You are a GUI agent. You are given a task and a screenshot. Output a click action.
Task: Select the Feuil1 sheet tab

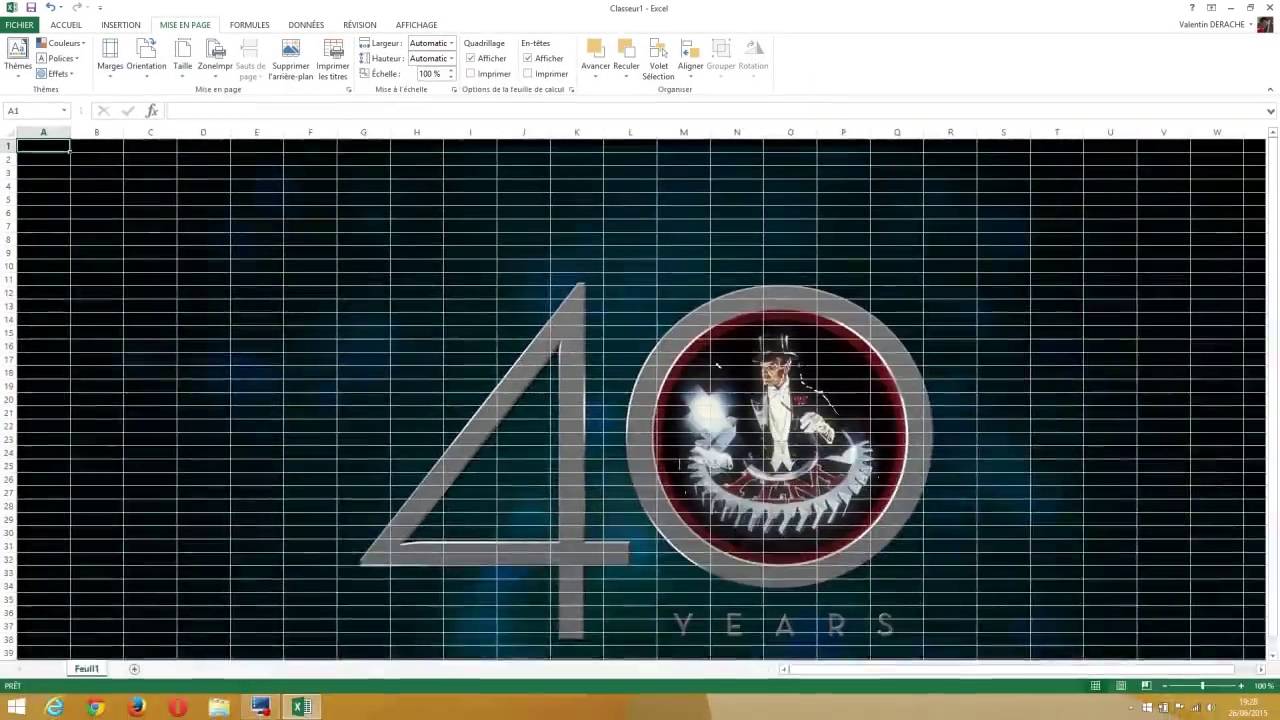click(87, 669)
